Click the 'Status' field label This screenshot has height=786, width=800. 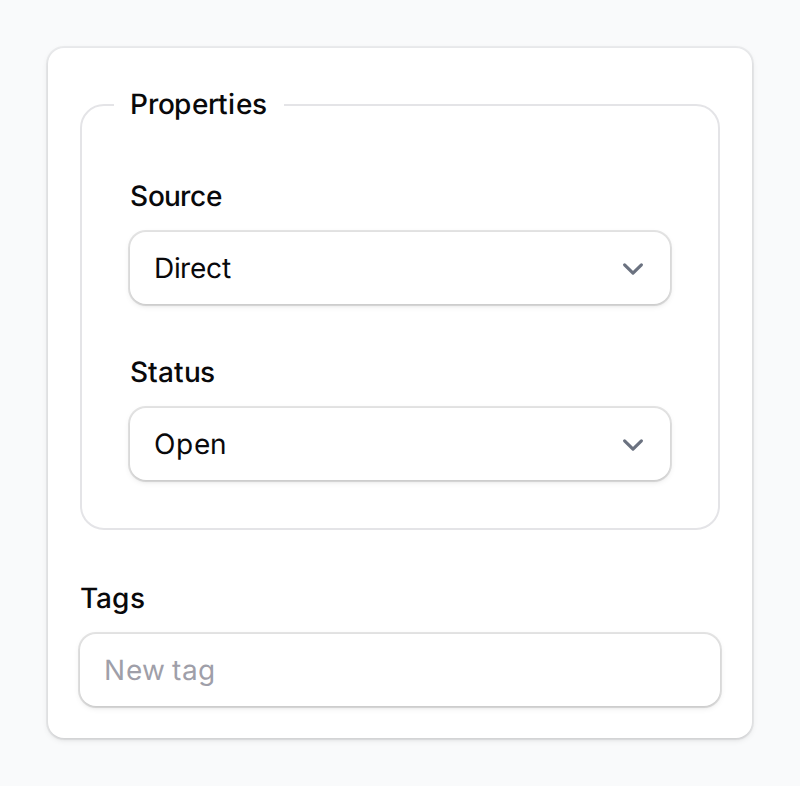coord(172,372)
